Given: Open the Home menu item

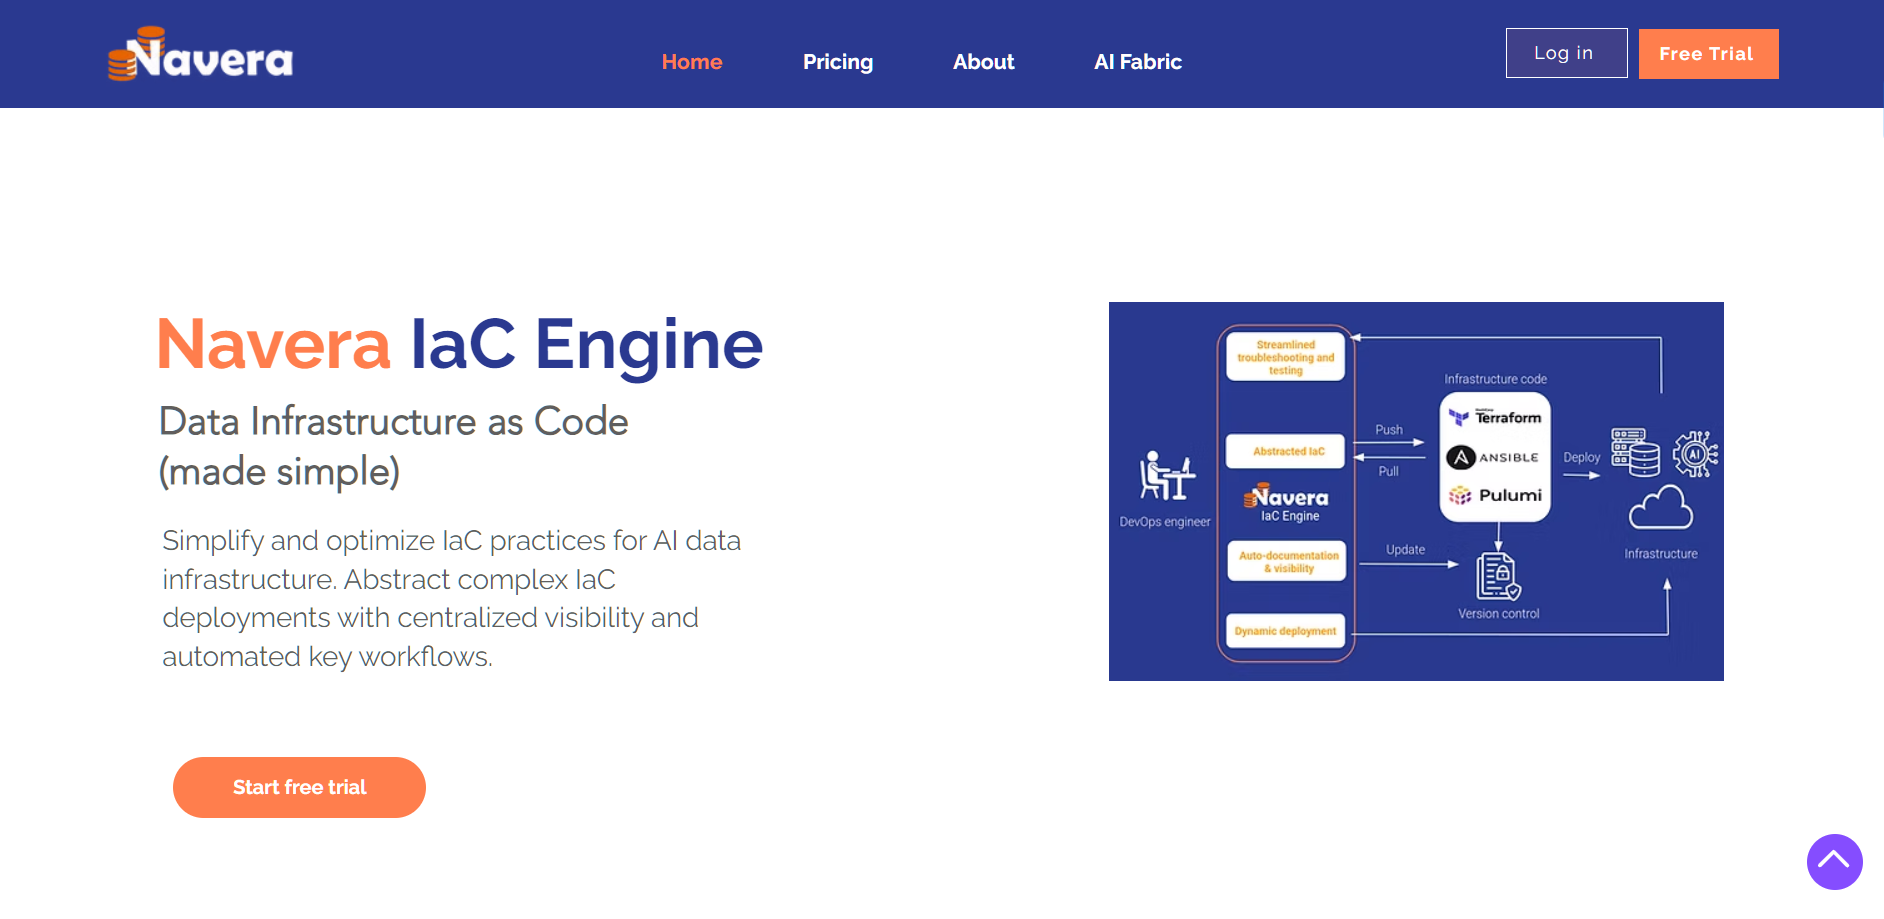Looking at the screenshot, I should coord(692,62).
